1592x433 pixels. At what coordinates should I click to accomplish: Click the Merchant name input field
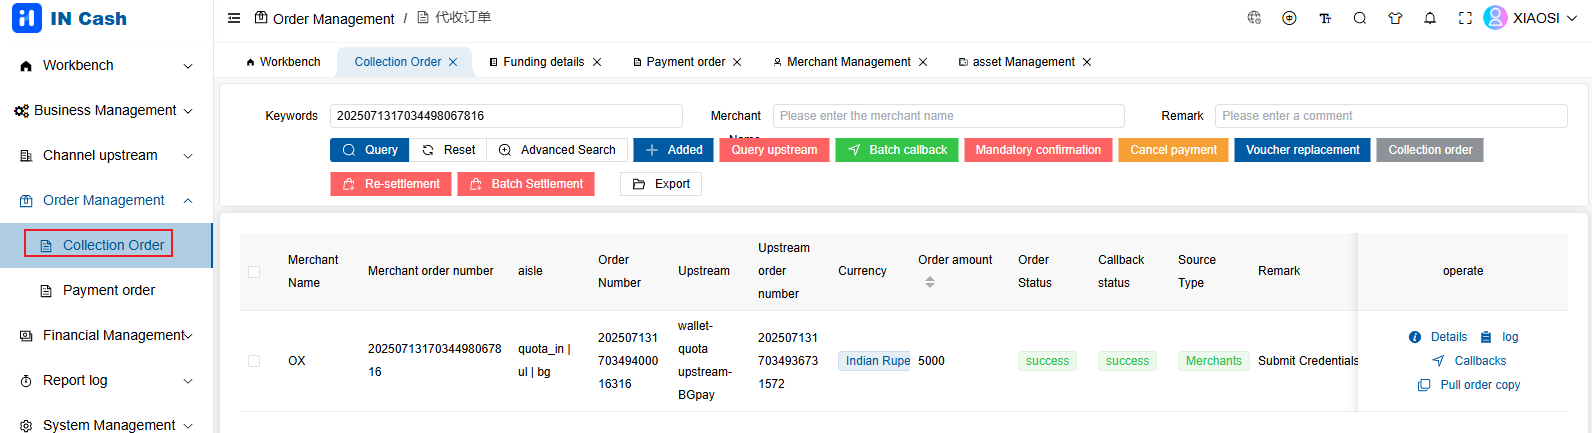point(948,116)
